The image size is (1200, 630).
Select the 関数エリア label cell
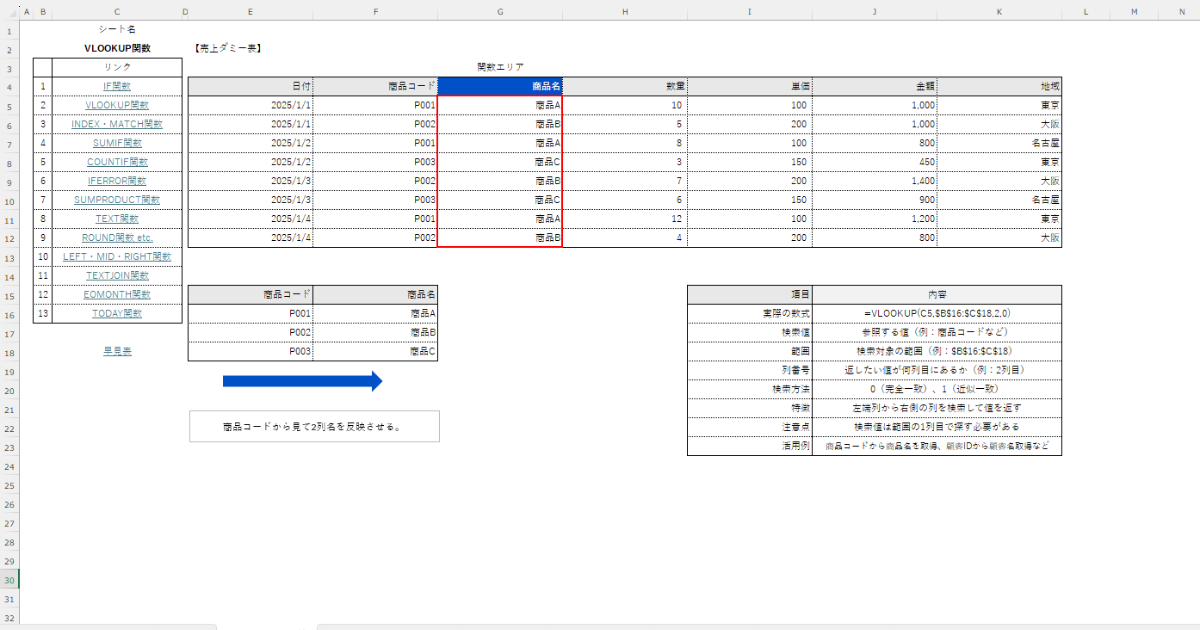499,67
